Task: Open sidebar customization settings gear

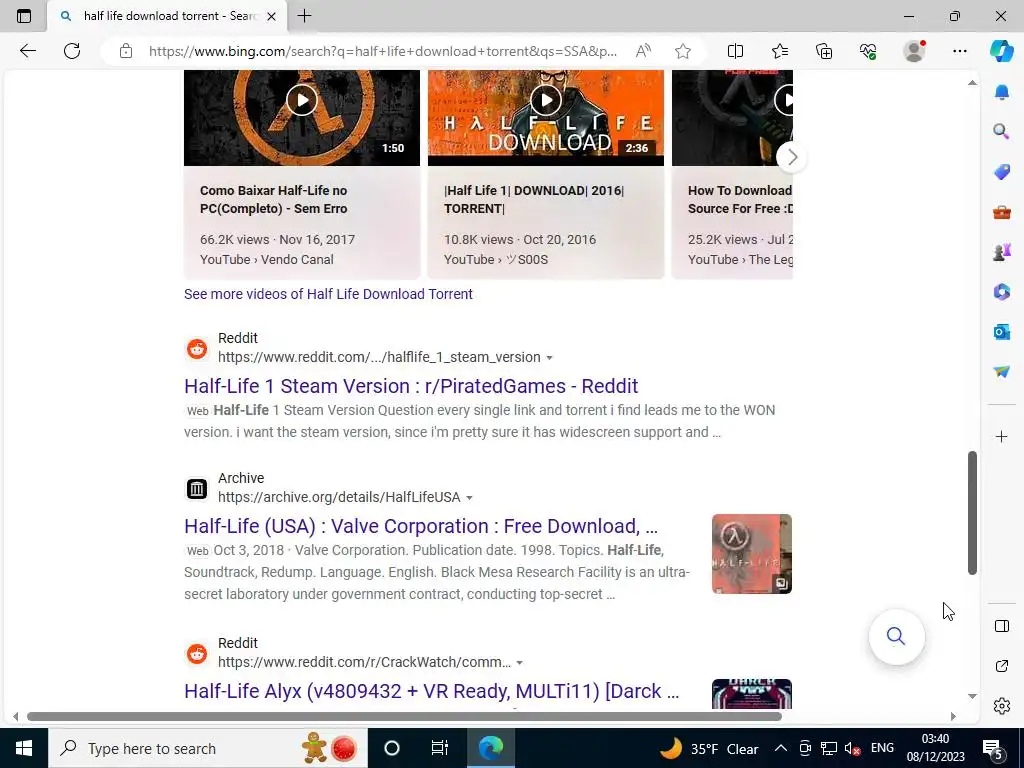Action: pyautogui.click(x=1002, y=706)
